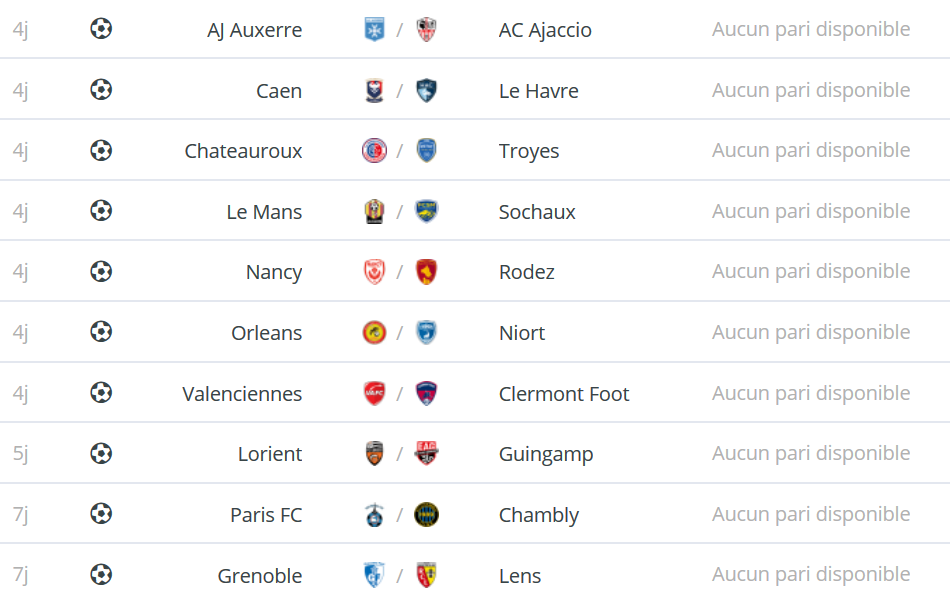Click the Lens club crest
This screenshot has width=950, height=596.
(427, 575)
